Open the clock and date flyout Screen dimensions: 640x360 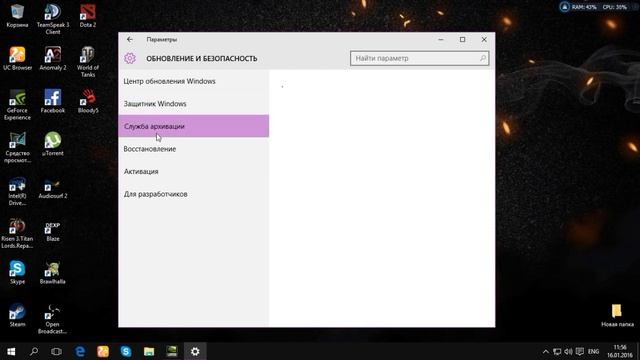coord(619,351)
